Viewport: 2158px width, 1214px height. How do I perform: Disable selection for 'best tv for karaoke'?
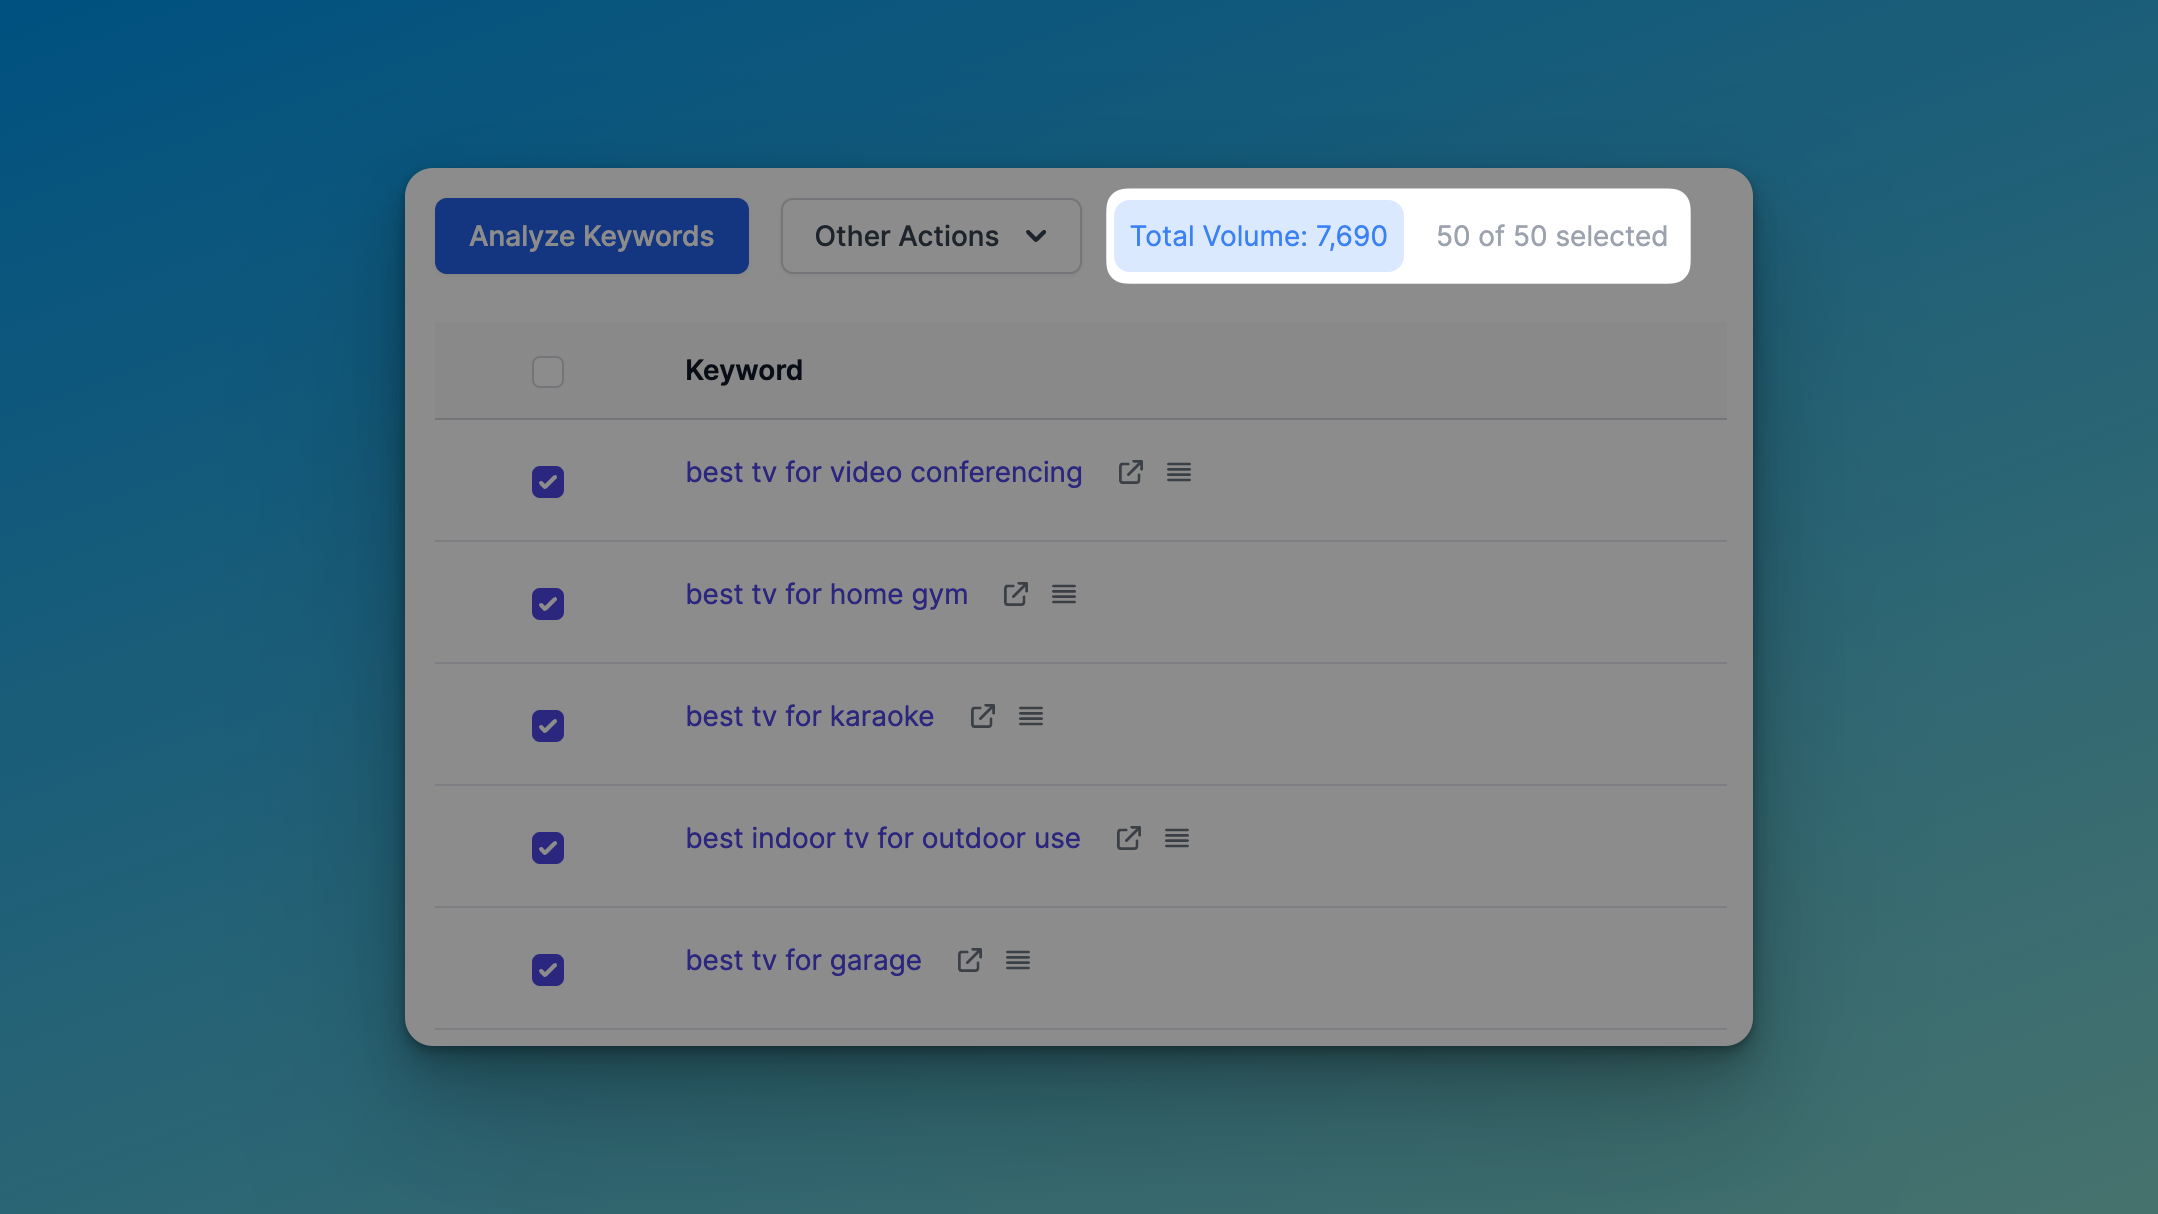(x=548, y=725)
